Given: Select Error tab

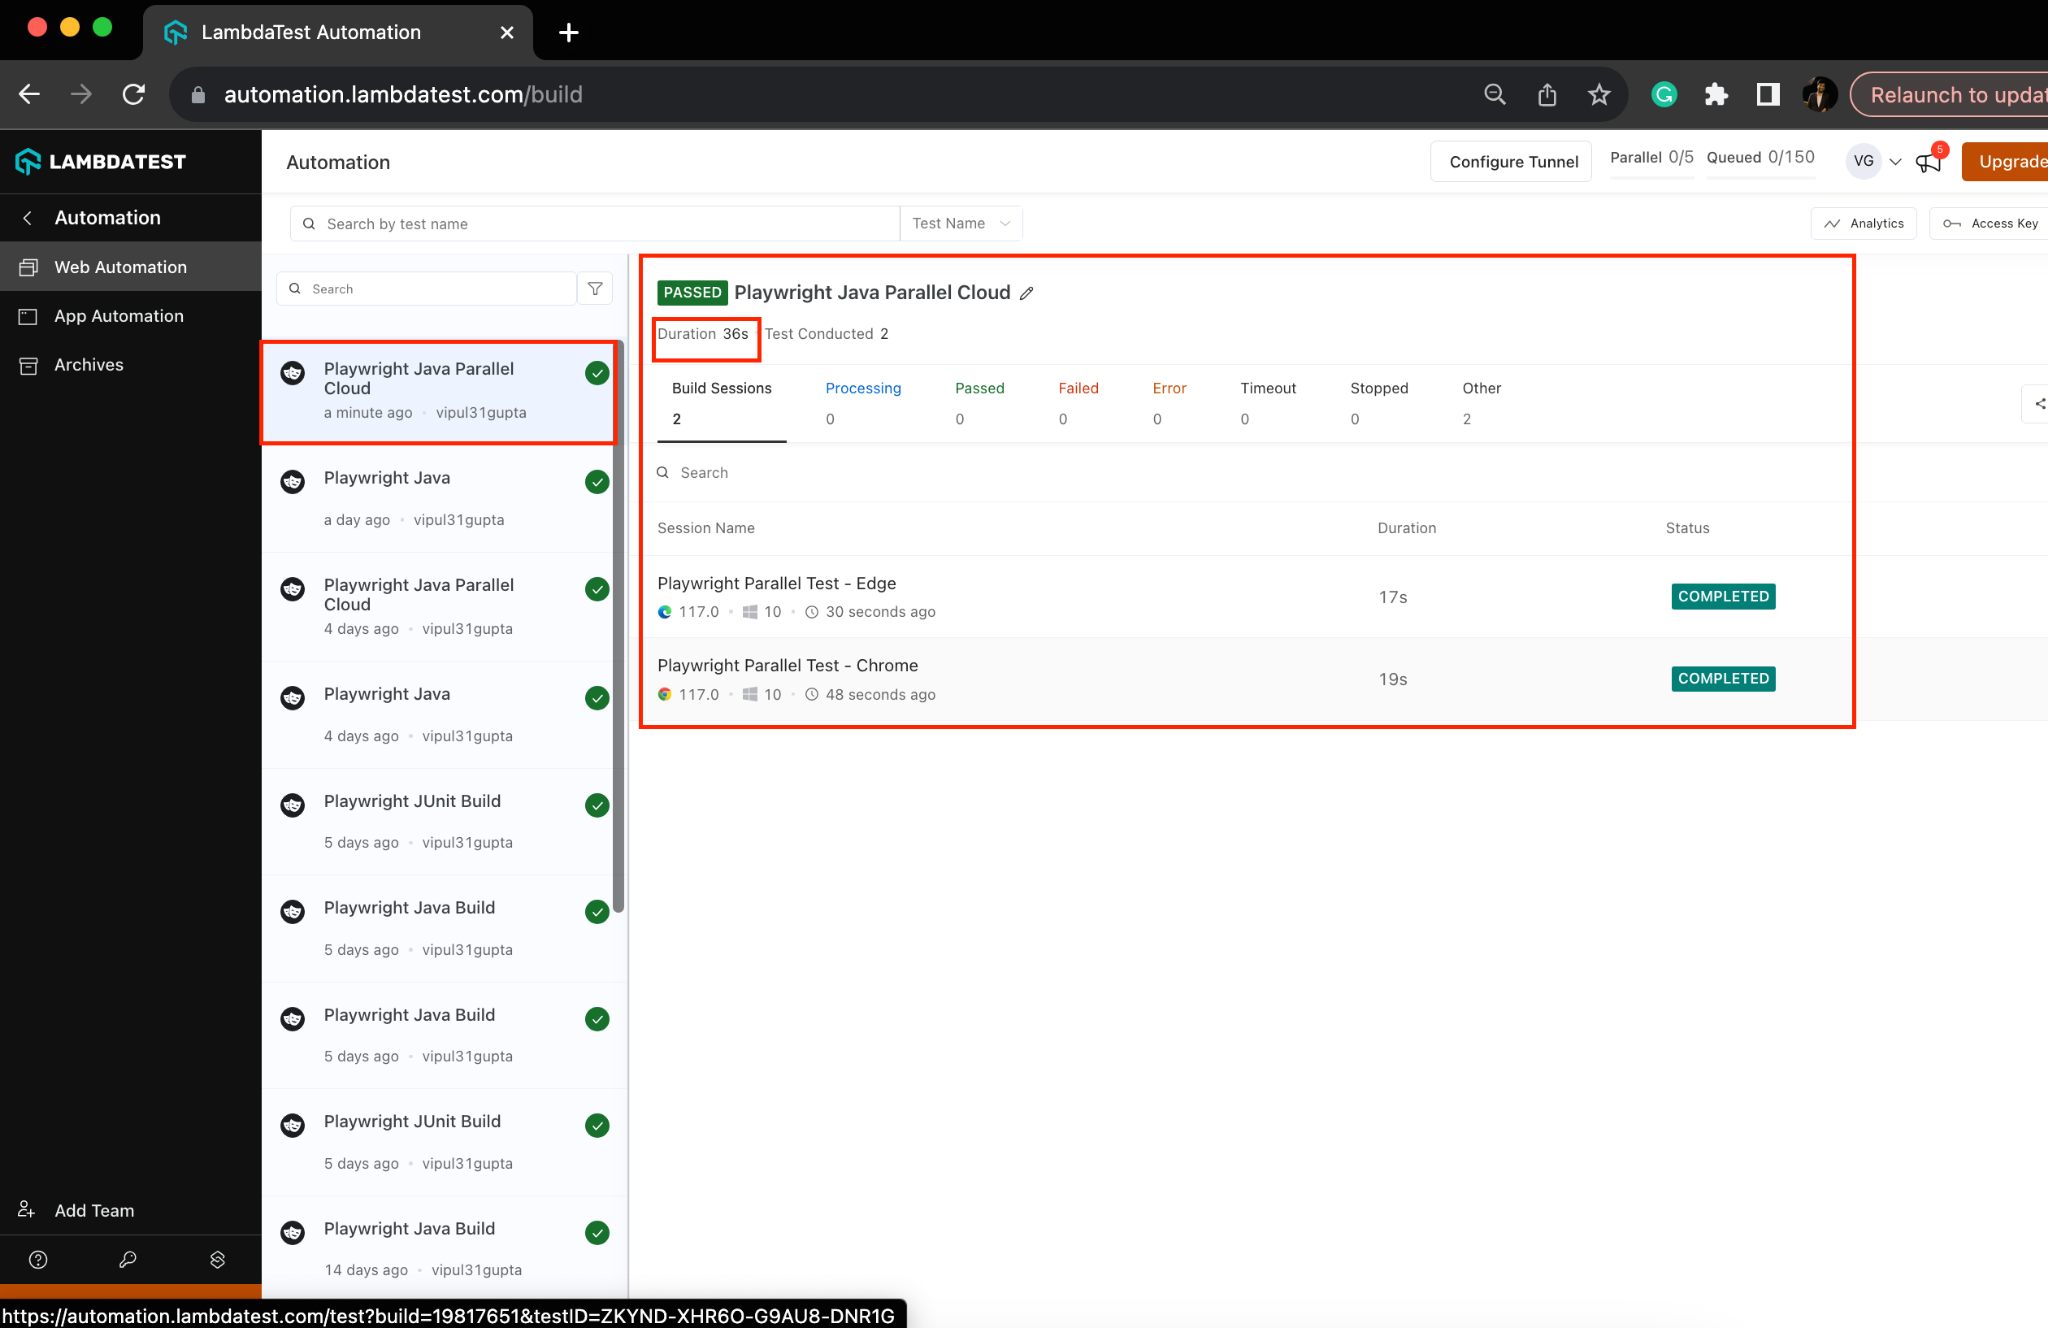Looking at the screenshot, I should coord(1169,403).
